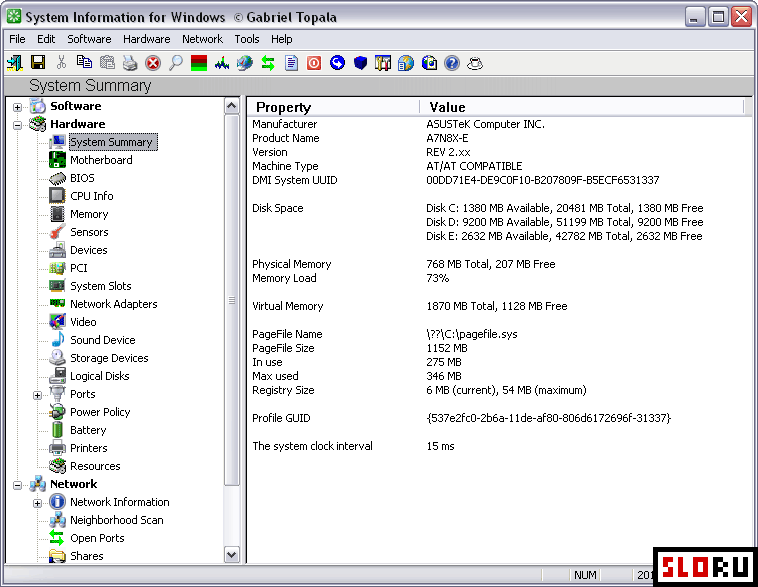This screenshot has width=758, height=587.
Task: Select Devices in hardware tree
Action: [88, 250]
